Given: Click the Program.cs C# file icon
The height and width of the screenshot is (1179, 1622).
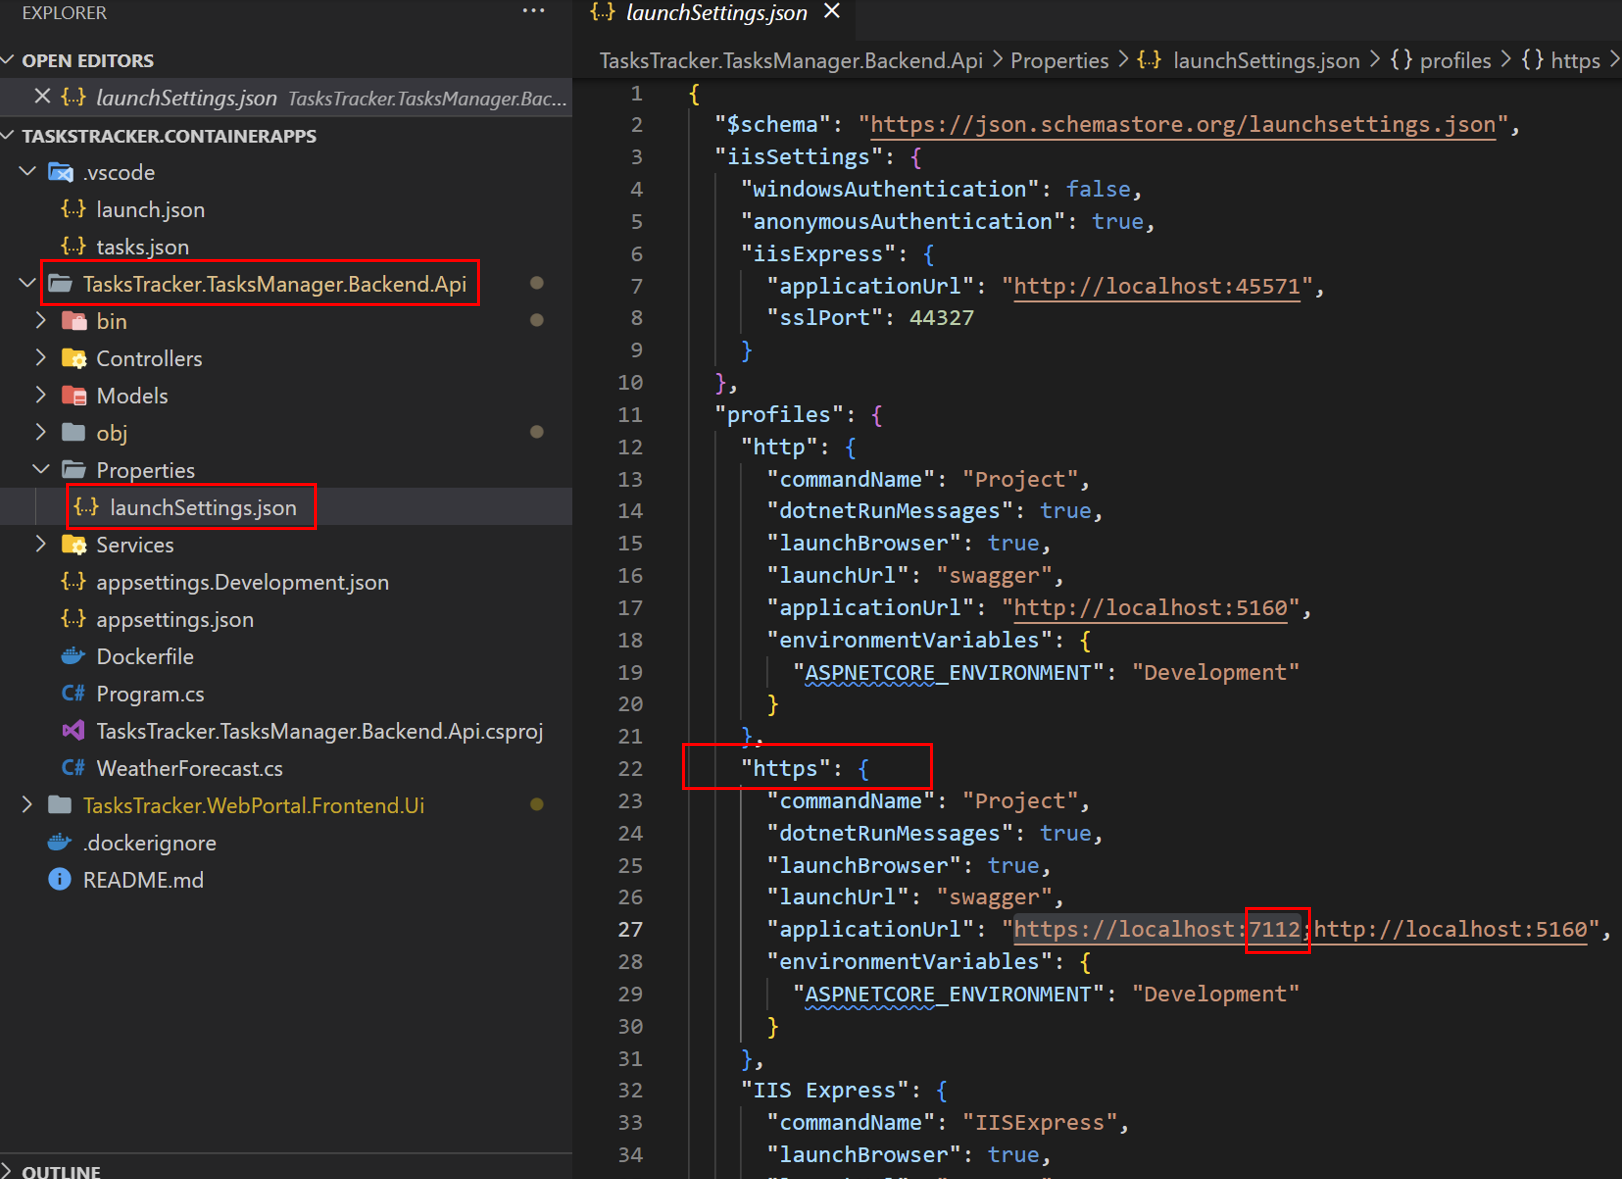Looking at the screenshot, I should tap(73, 693).
